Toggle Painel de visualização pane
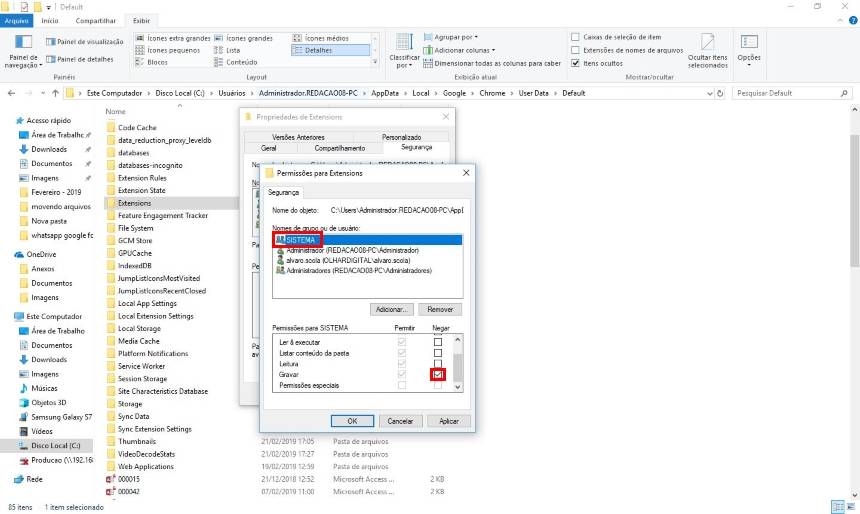The height and width of the screenshot is (514, 860). (85, 42)
